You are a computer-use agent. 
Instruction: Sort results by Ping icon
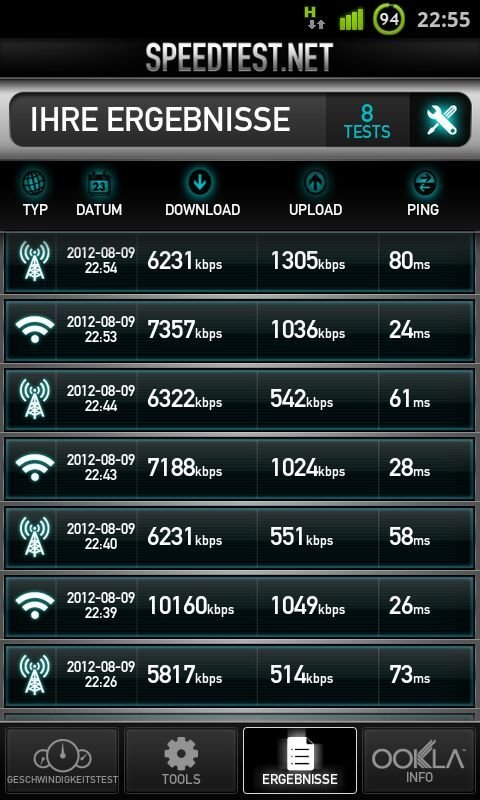pyautogui.click(x=422, y=184)
